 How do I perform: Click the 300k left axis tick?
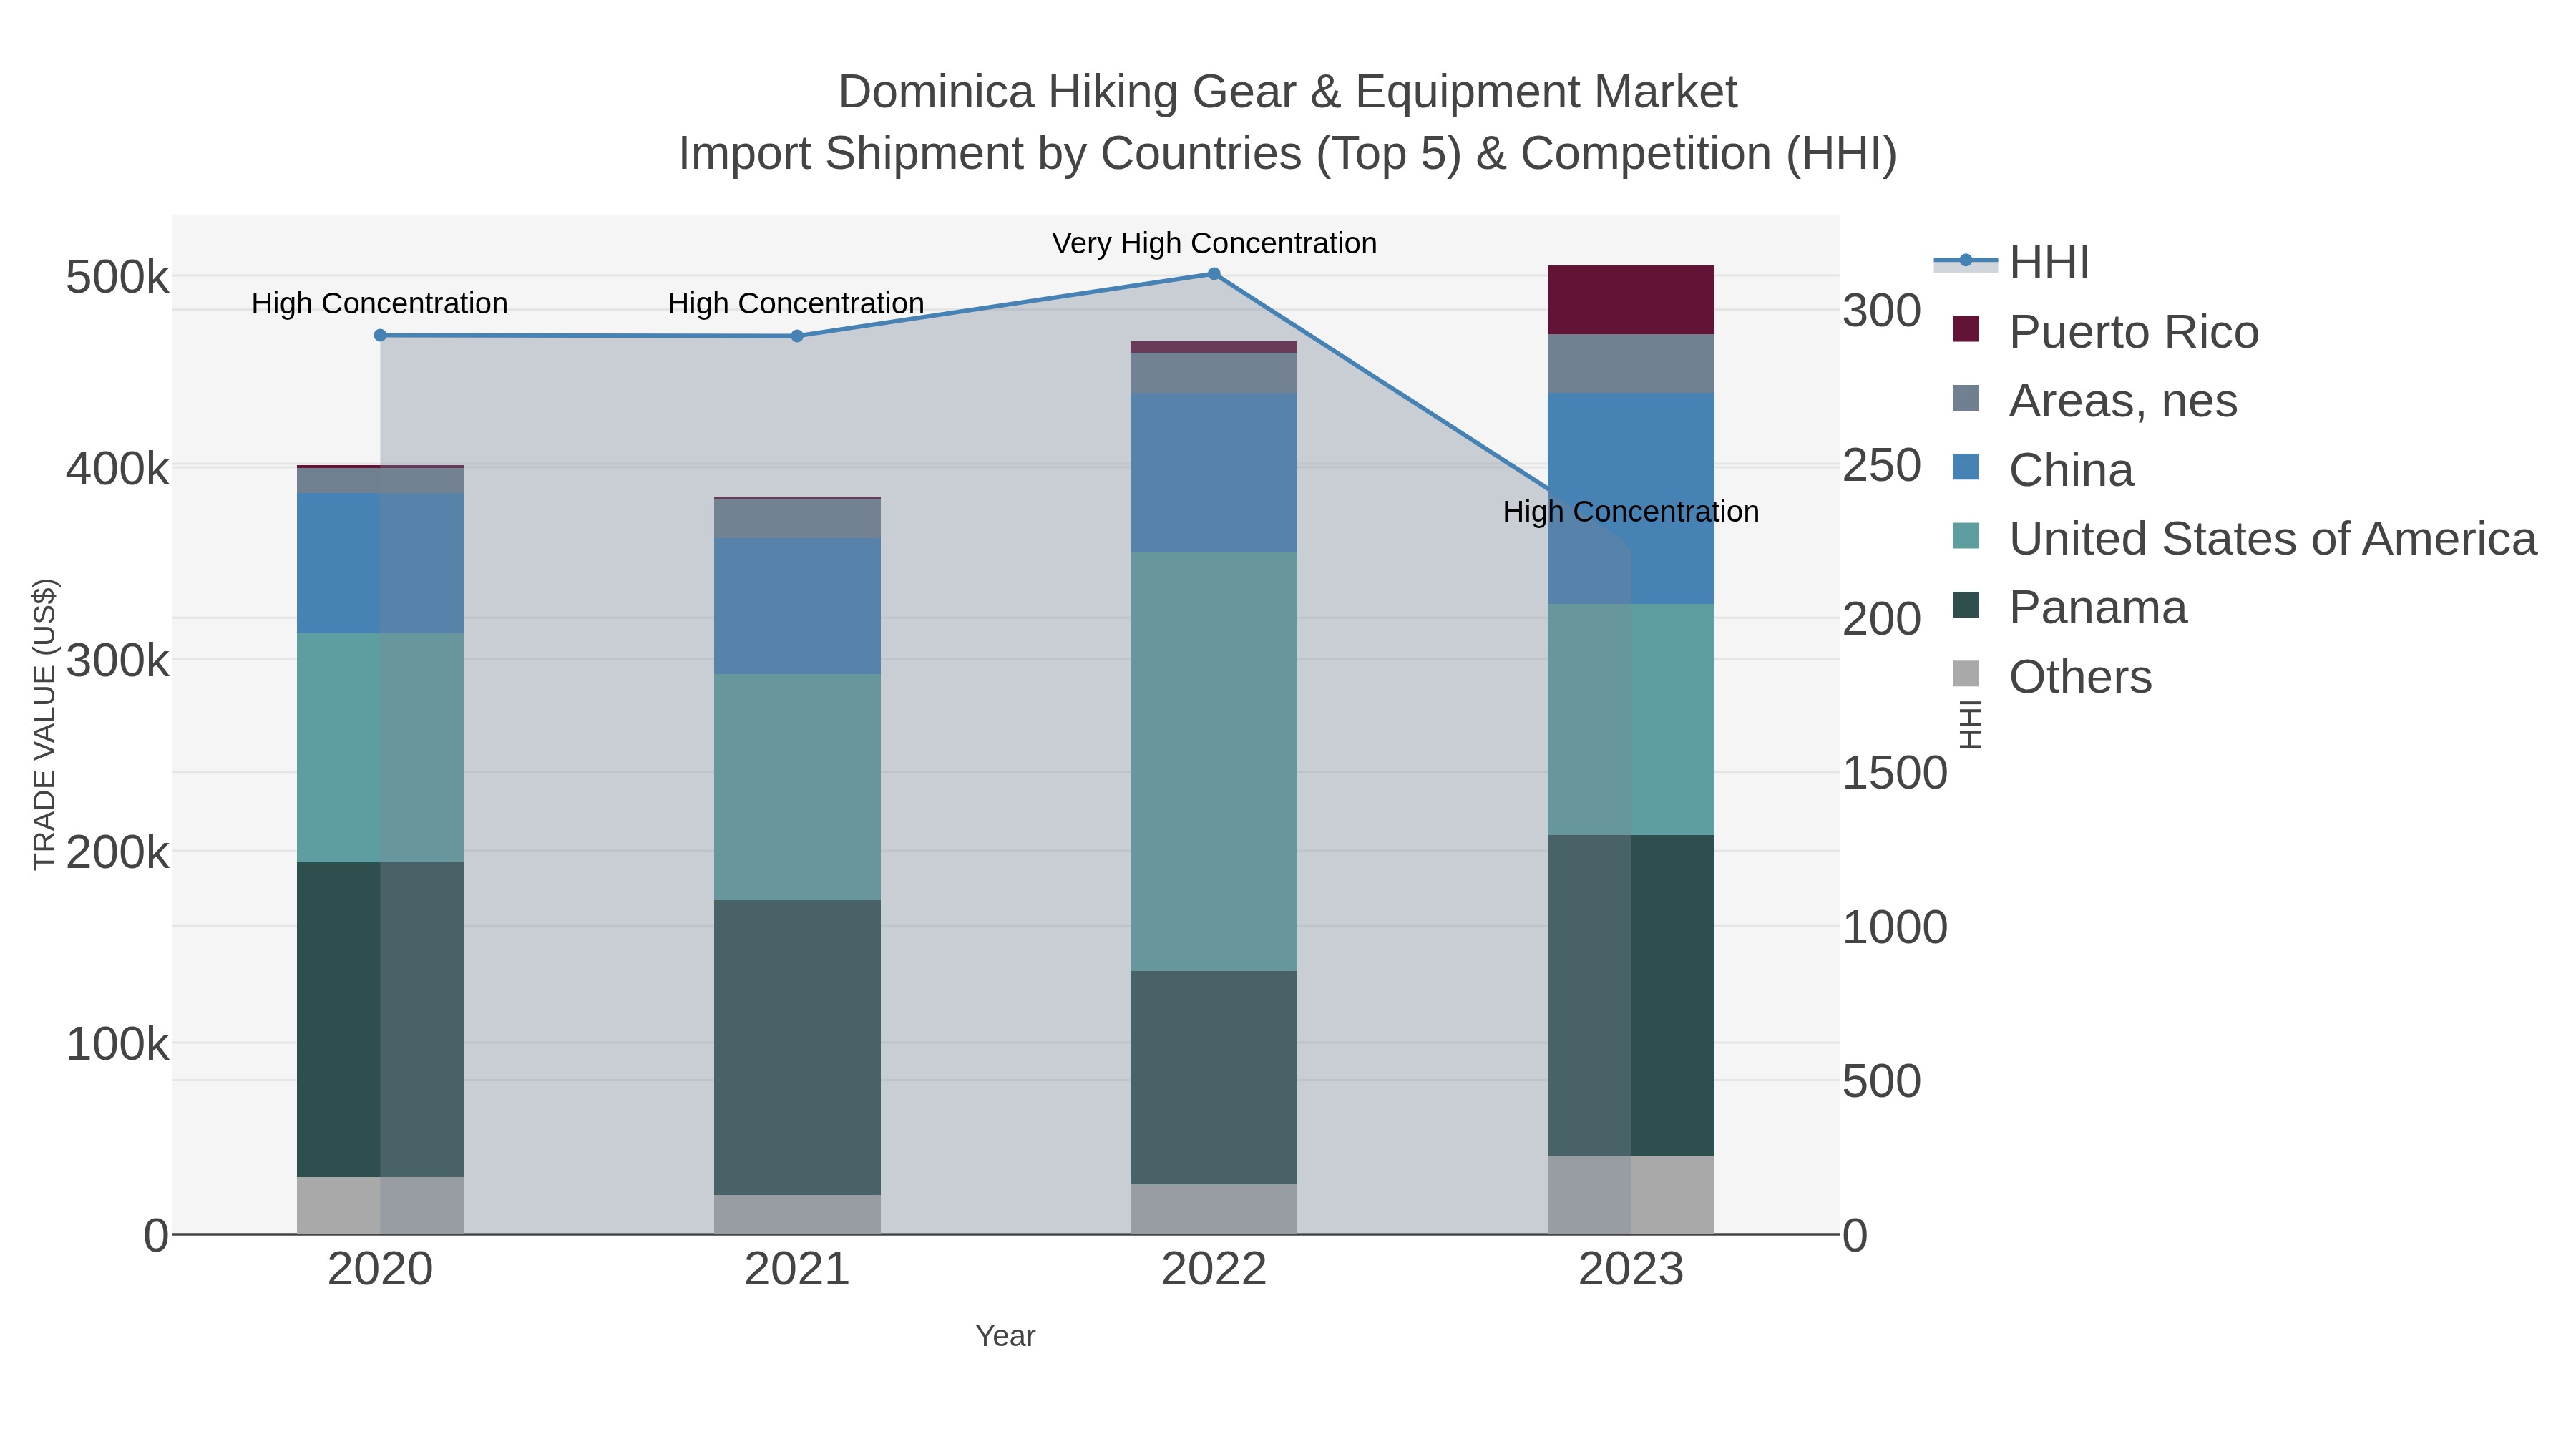(x=117, y=661)
